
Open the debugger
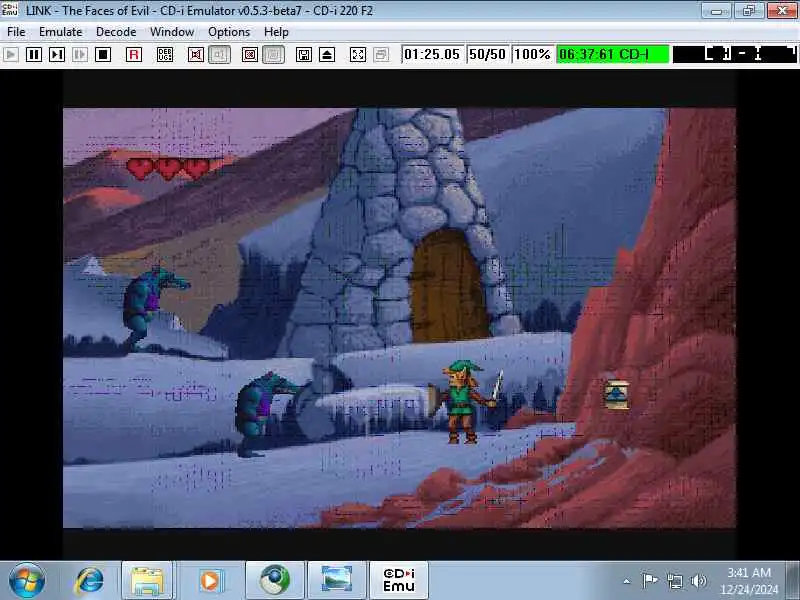(x=165, y=55)
